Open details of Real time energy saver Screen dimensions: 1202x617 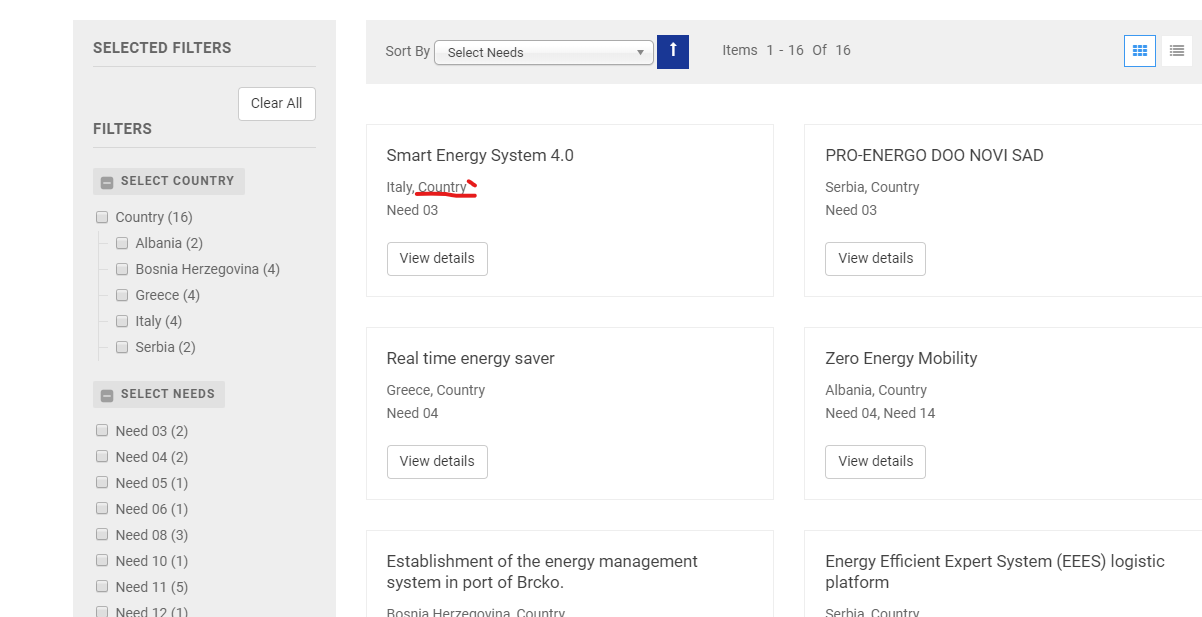(x=437, y=461)
